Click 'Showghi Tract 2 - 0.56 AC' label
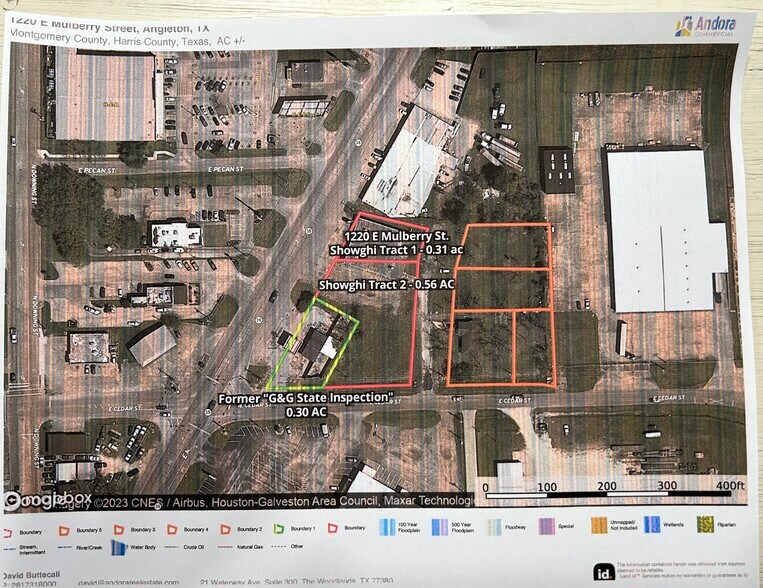Screen dimensions: 763x588 click(386, 284)
